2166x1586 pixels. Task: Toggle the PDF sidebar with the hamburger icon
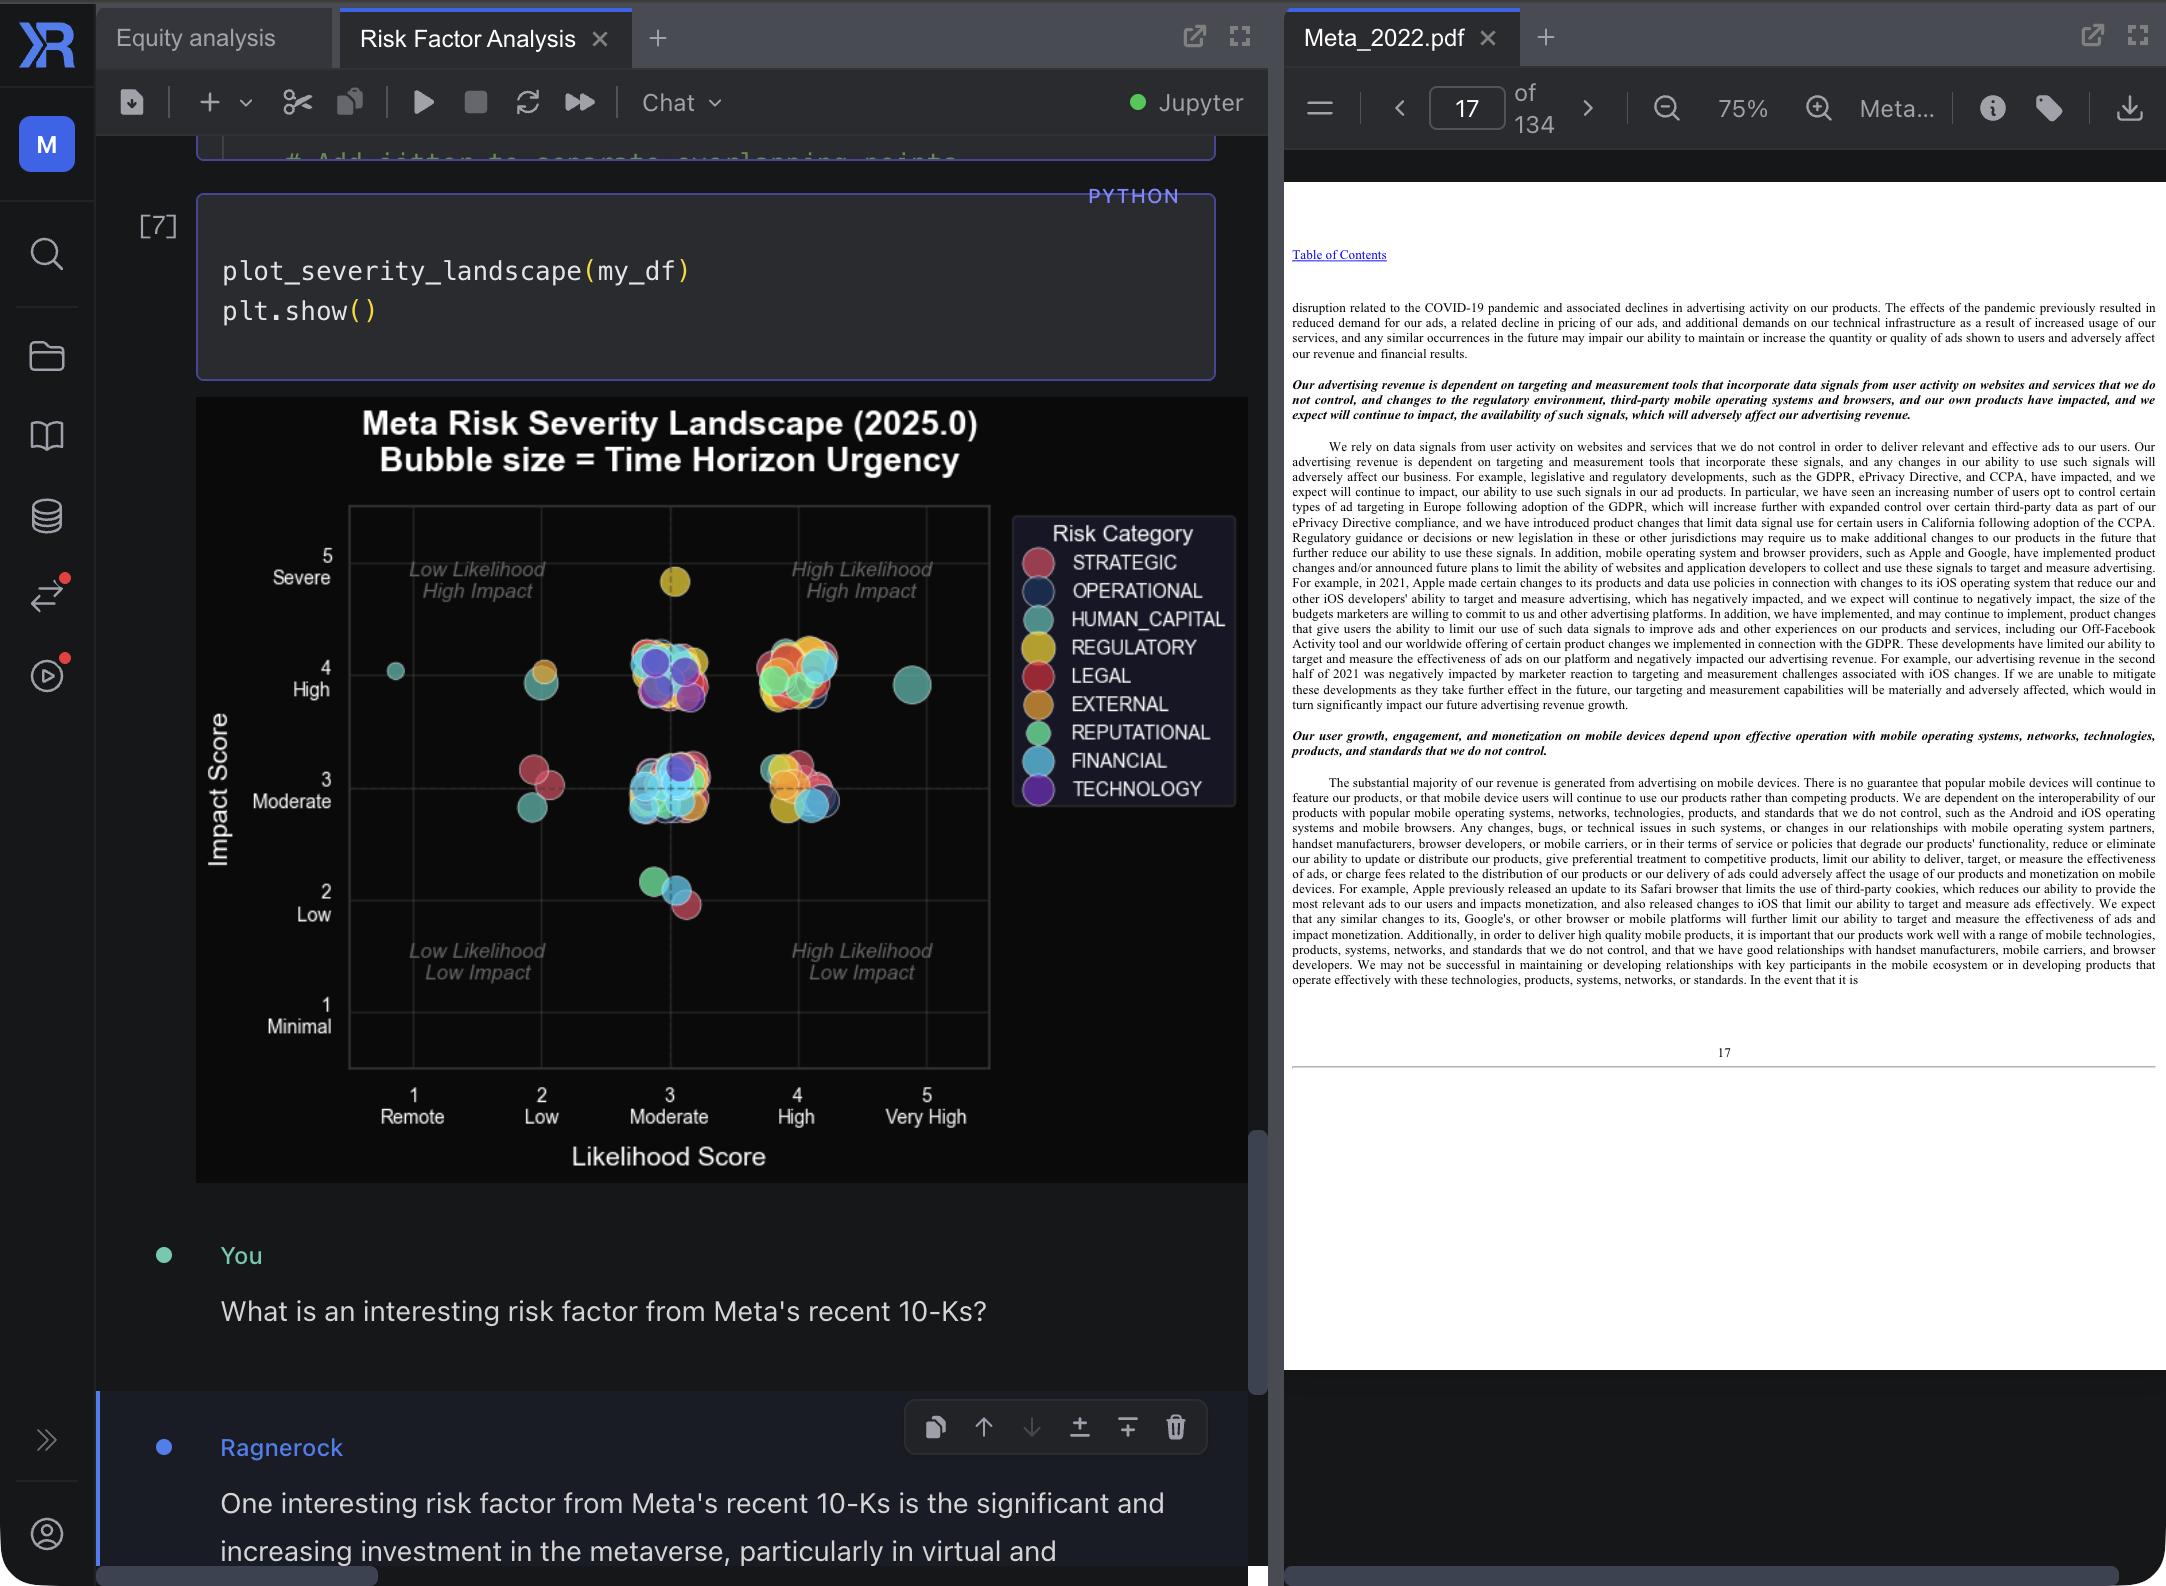point(1320,108)
